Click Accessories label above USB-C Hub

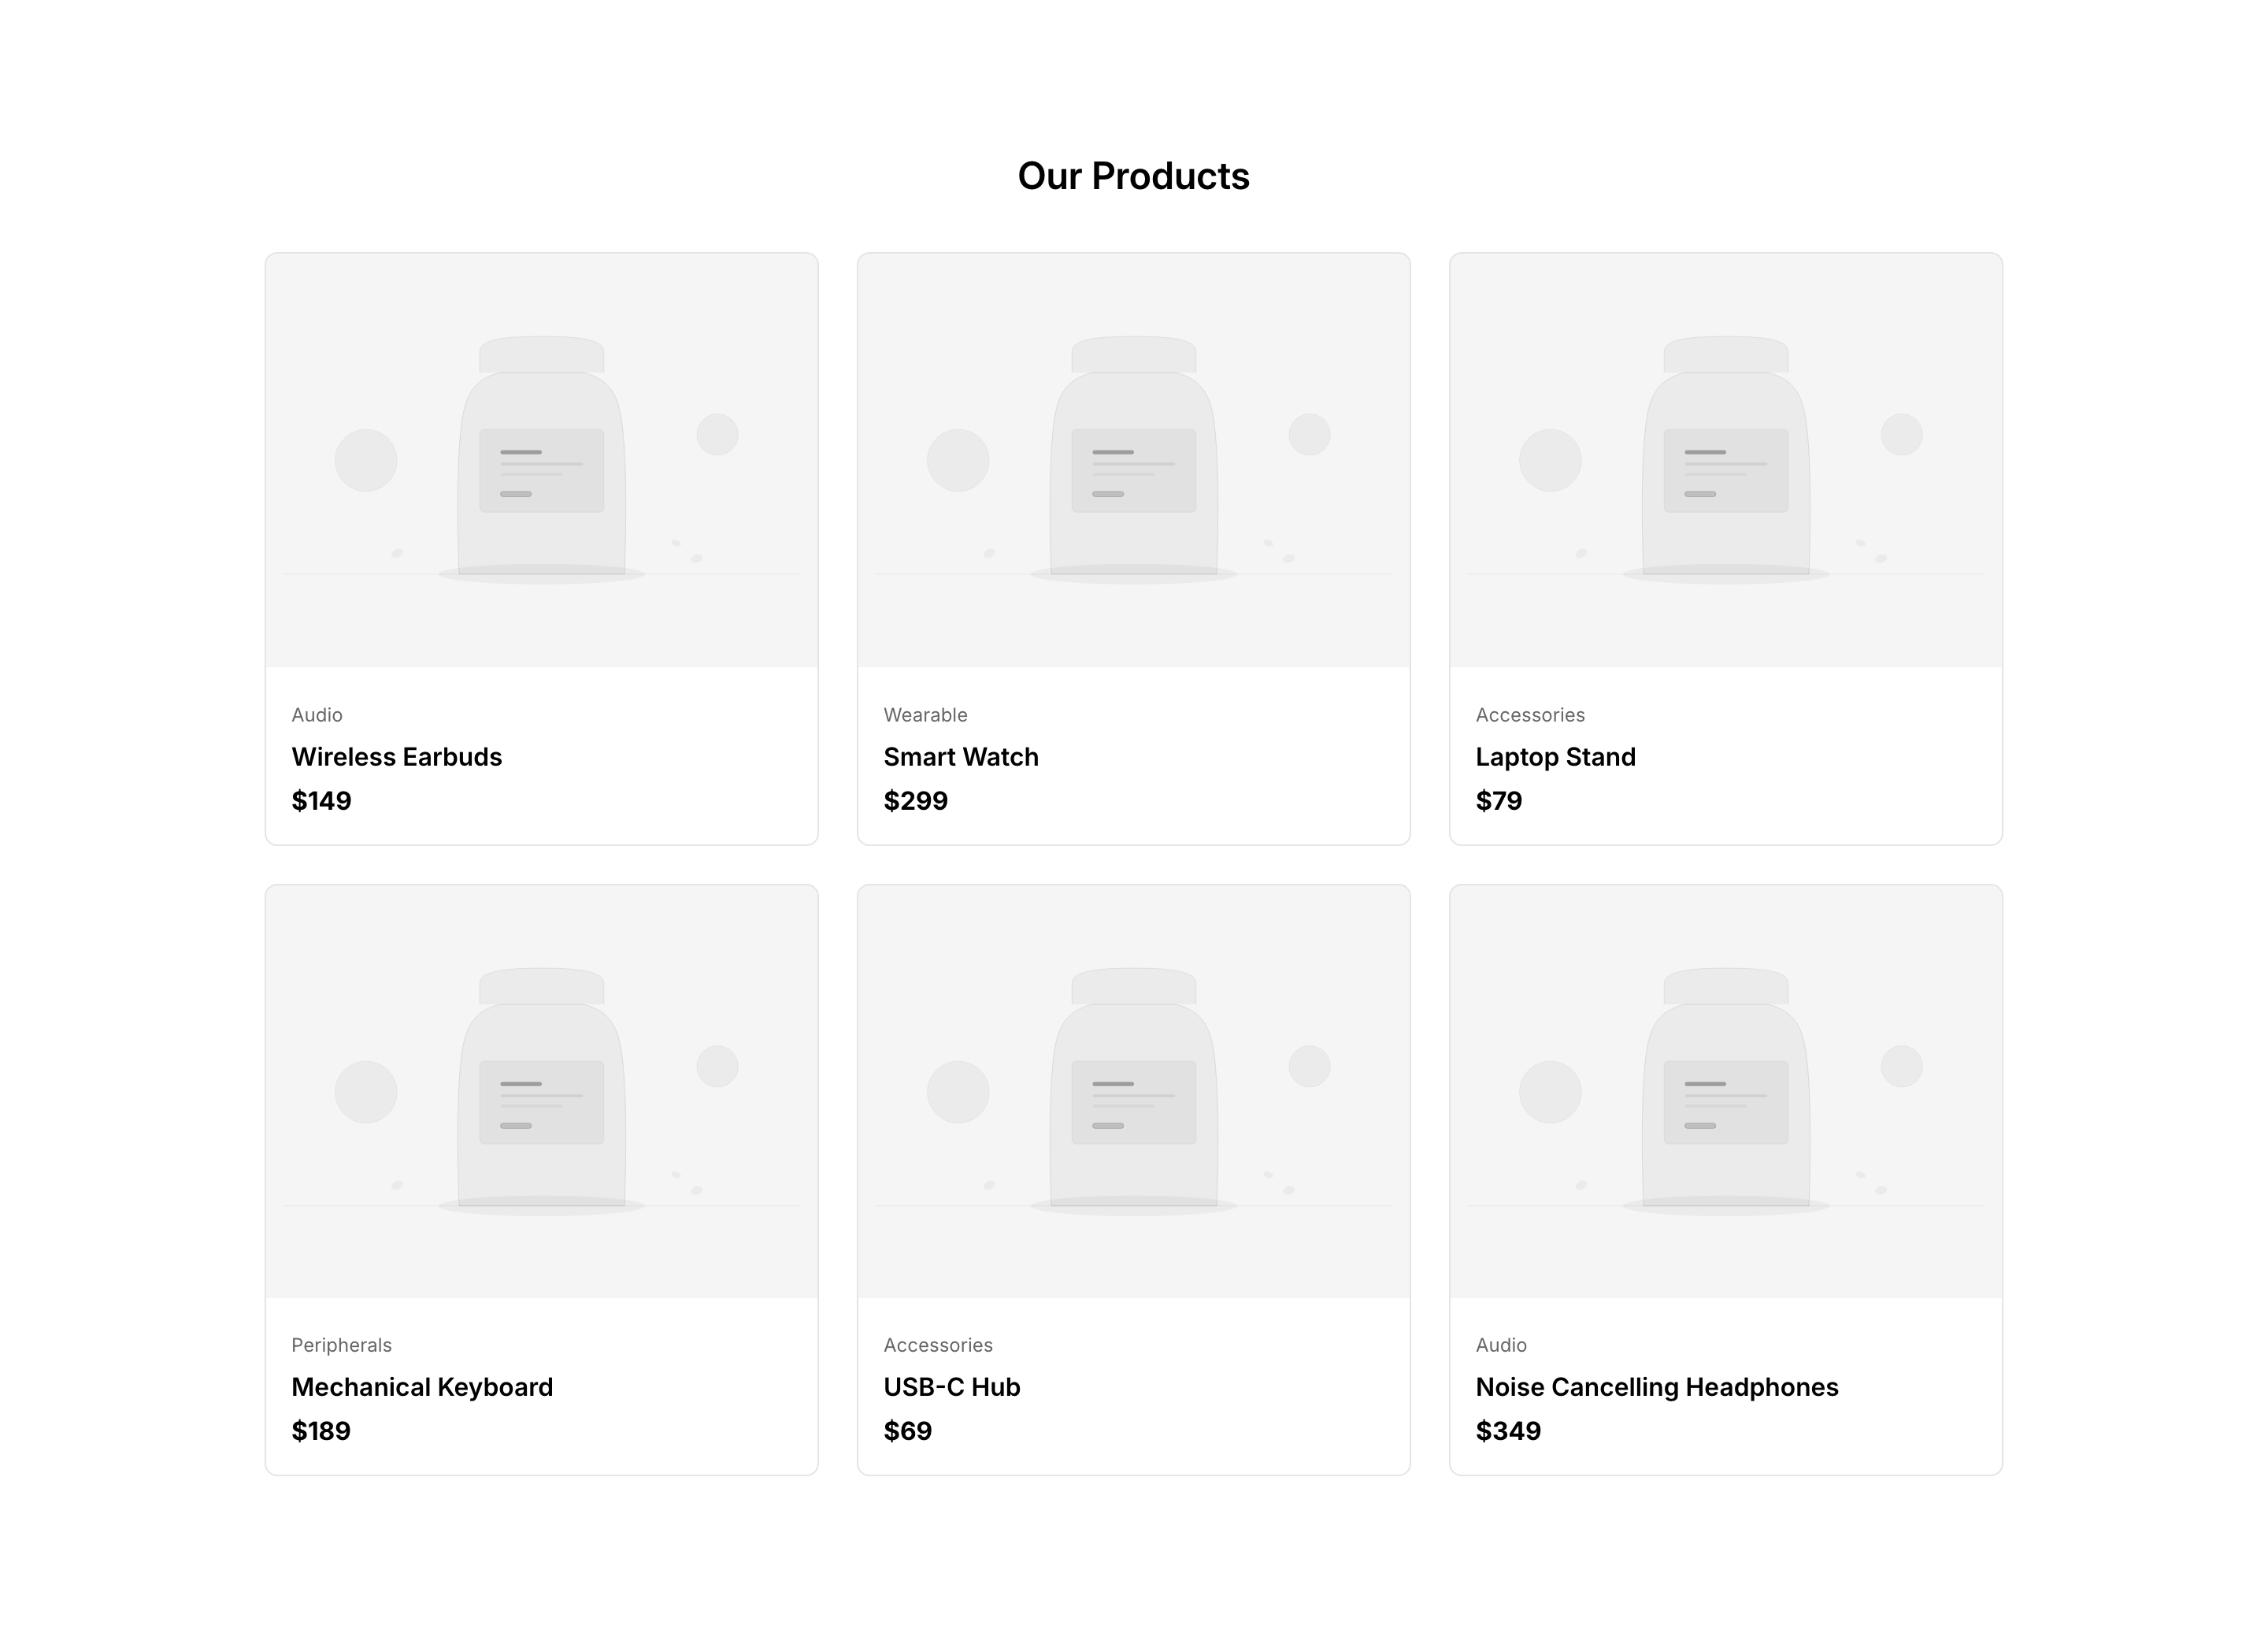(x=937, y=1345)
